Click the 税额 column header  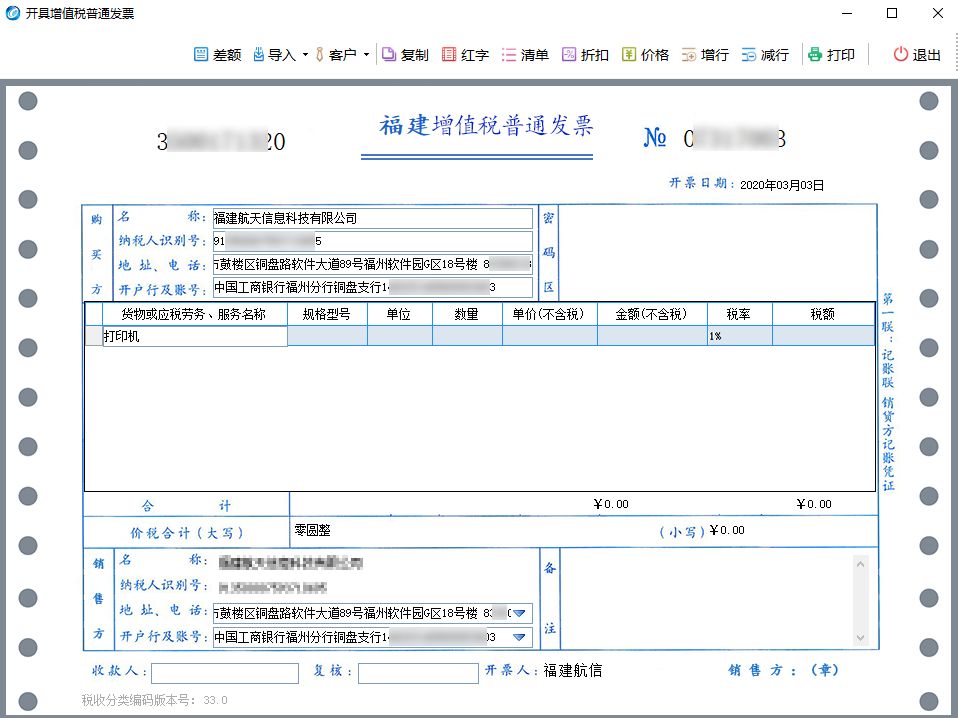coord(824,314)
